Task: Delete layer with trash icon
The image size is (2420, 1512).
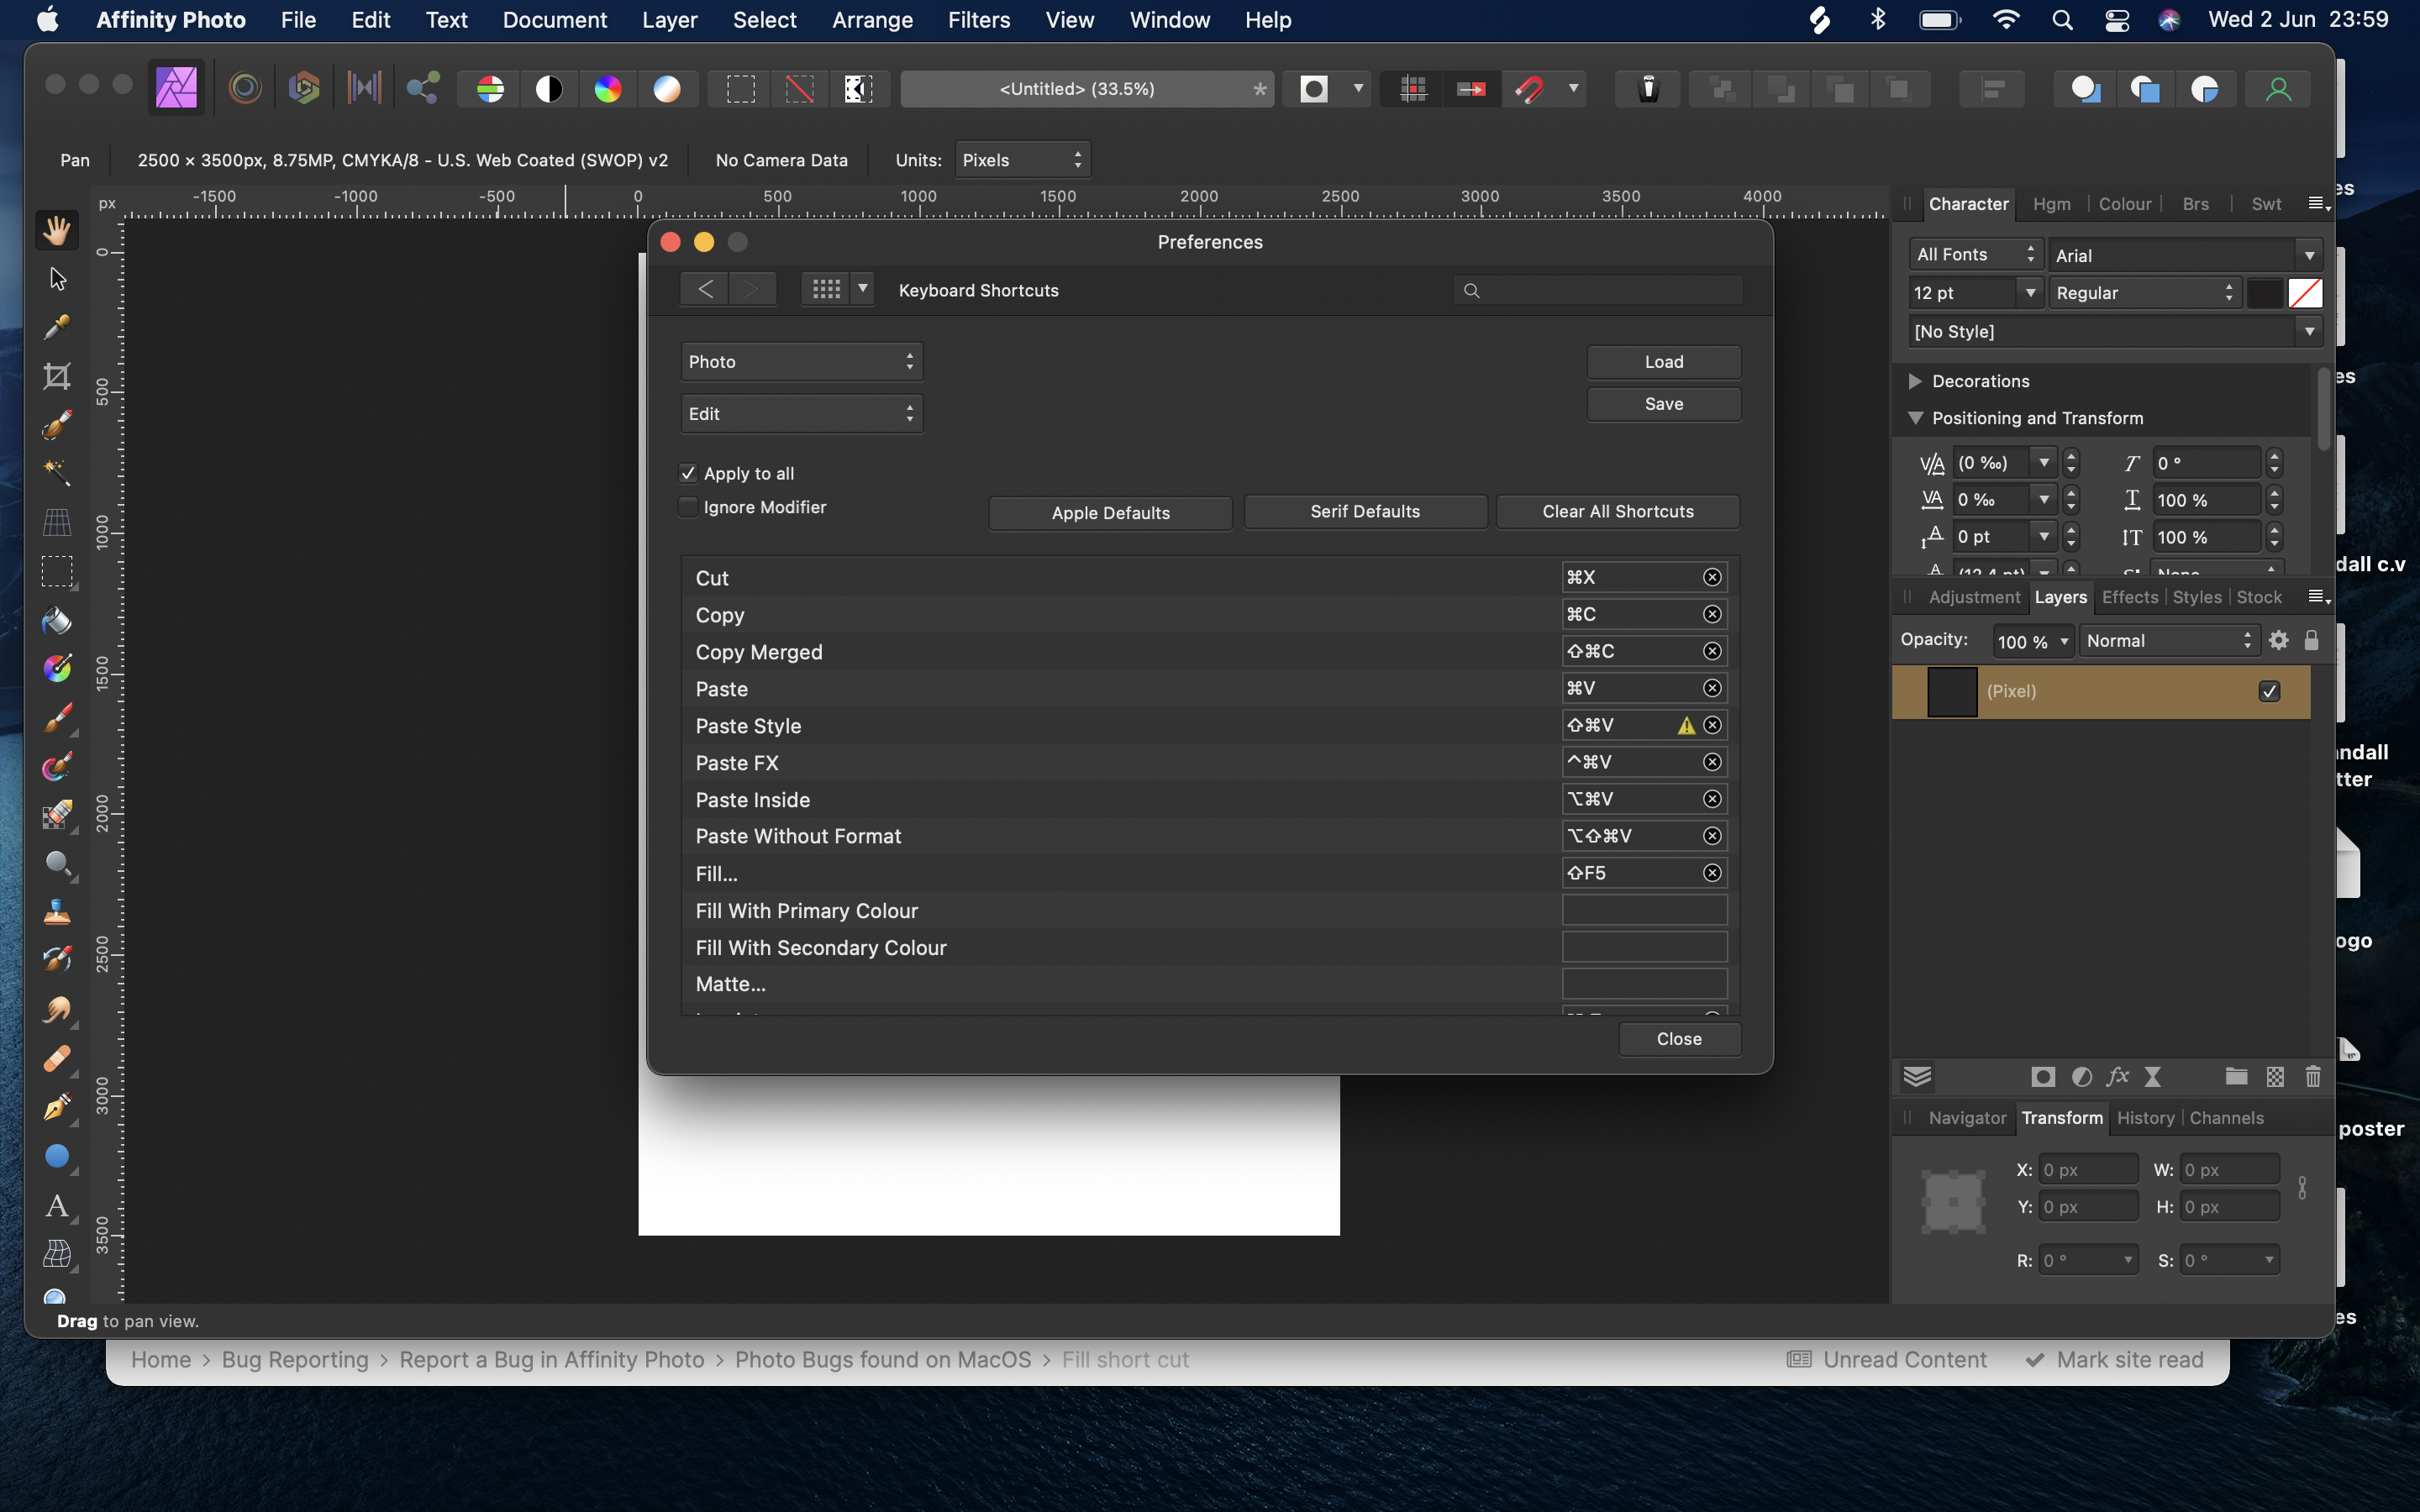Action: pyautogui.click(x=2313, y=1077)
